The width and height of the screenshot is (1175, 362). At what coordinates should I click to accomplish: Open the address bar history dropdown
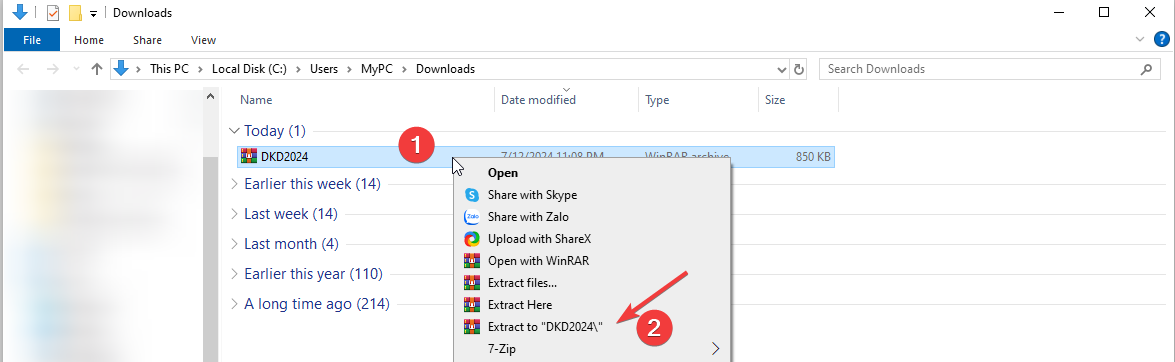782,69
